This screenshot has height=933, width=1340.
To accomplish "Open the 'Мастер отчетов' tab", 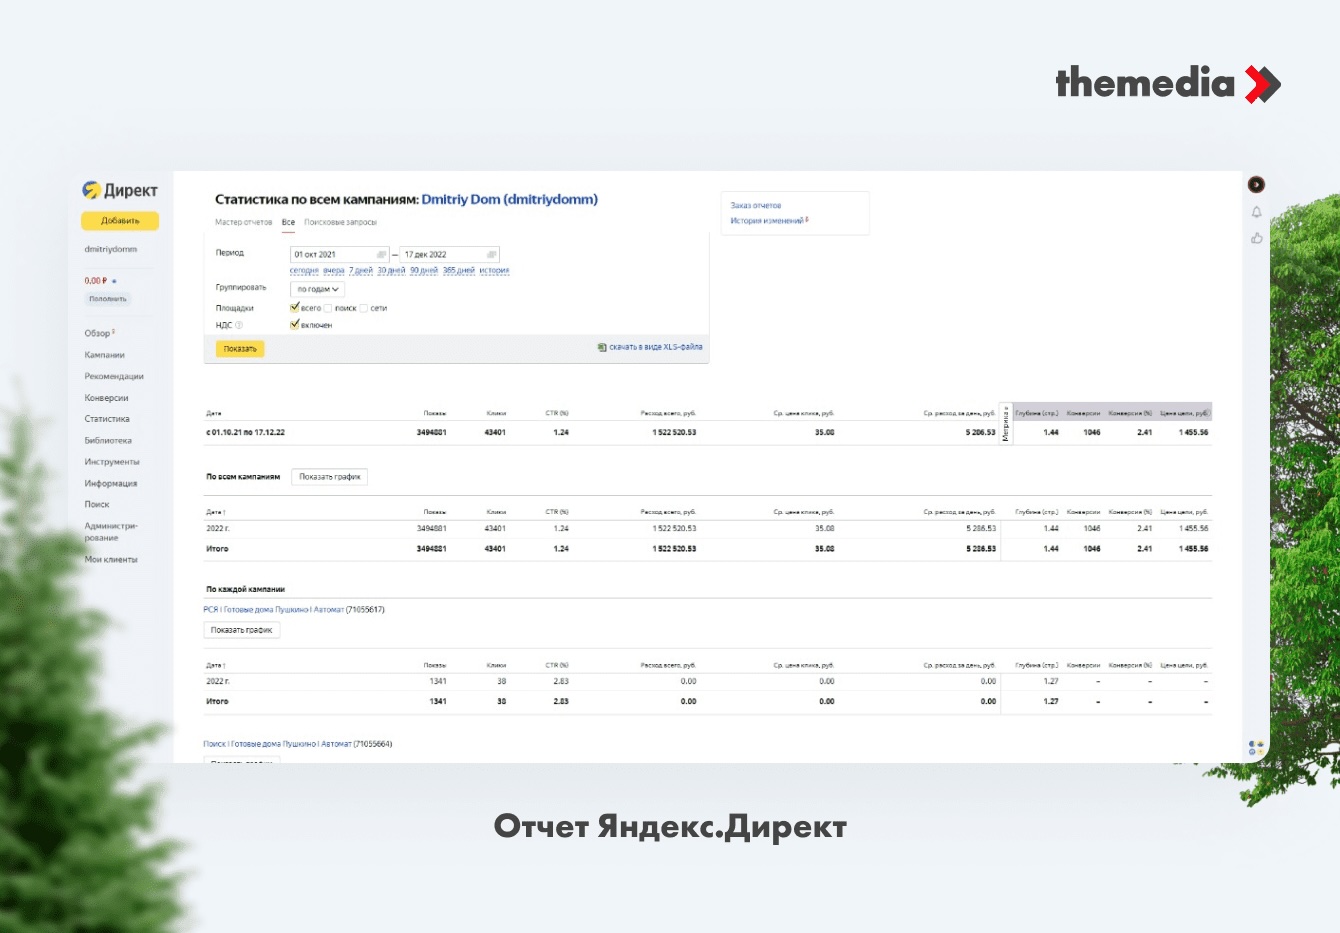I will (243, 222).
